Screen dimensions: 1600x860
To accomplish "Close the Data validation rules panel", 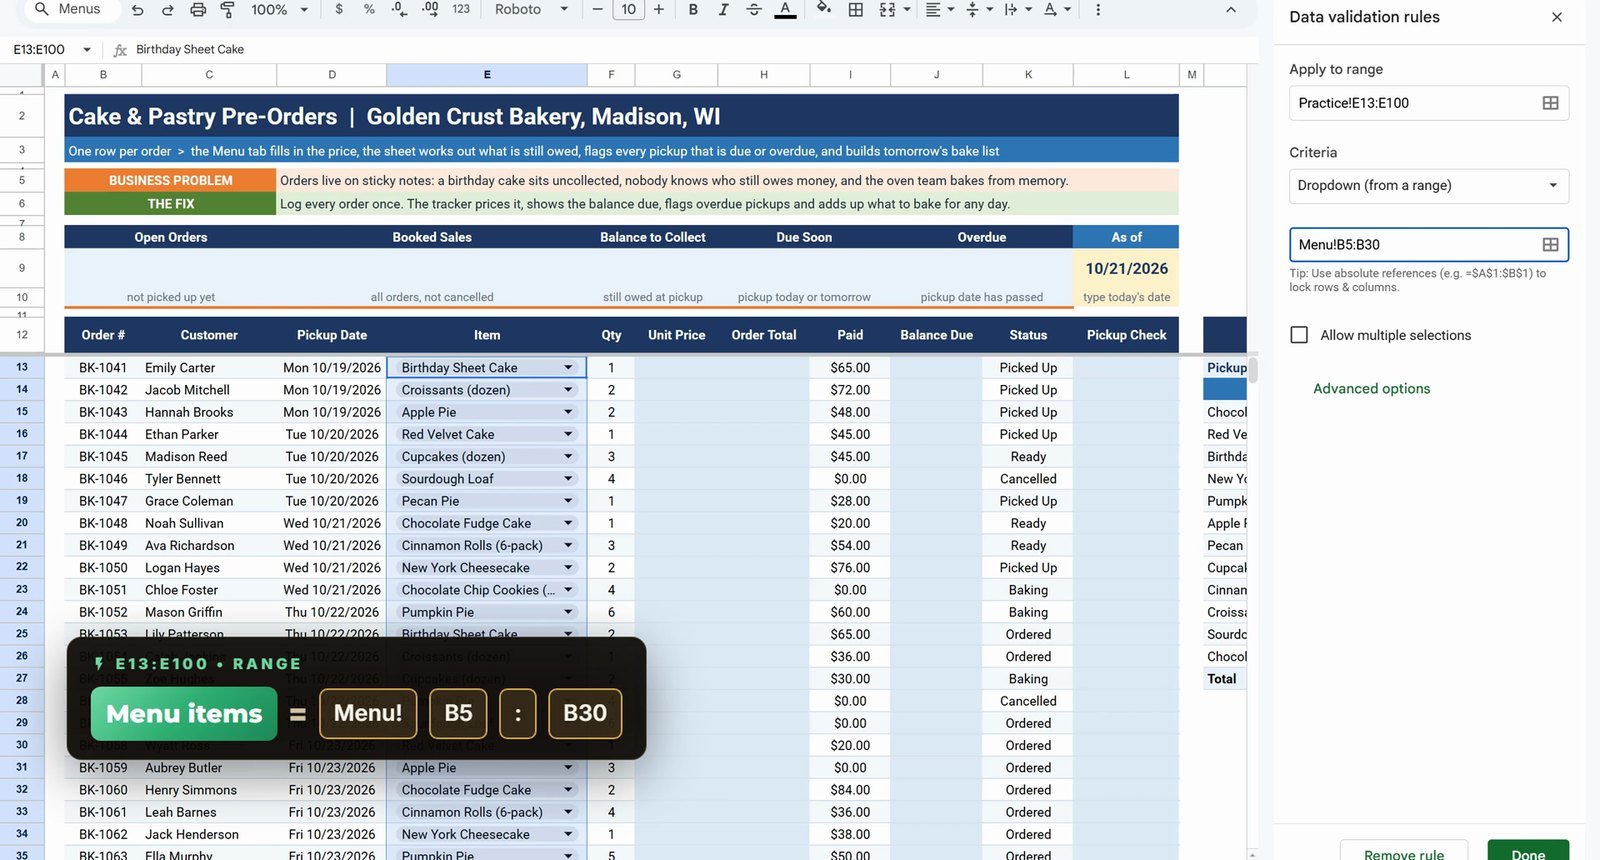I will tap(1557, 17).
